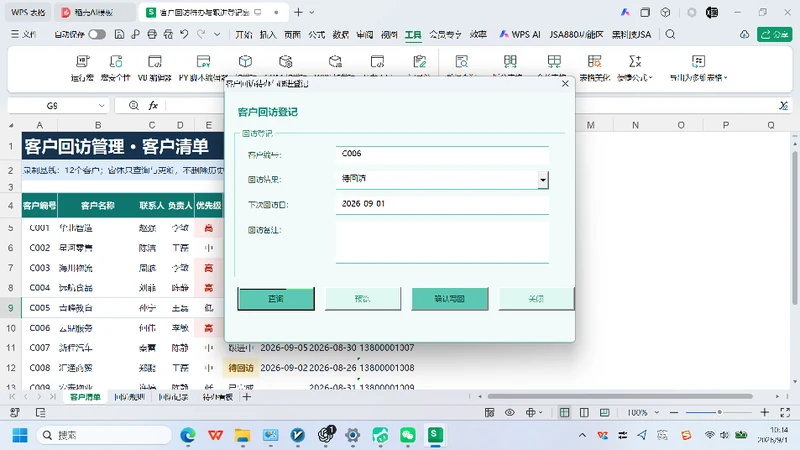Click the zoom out minus icon
Image resolution: width=800 pixels, height=450 pixels.
point(674,412)
